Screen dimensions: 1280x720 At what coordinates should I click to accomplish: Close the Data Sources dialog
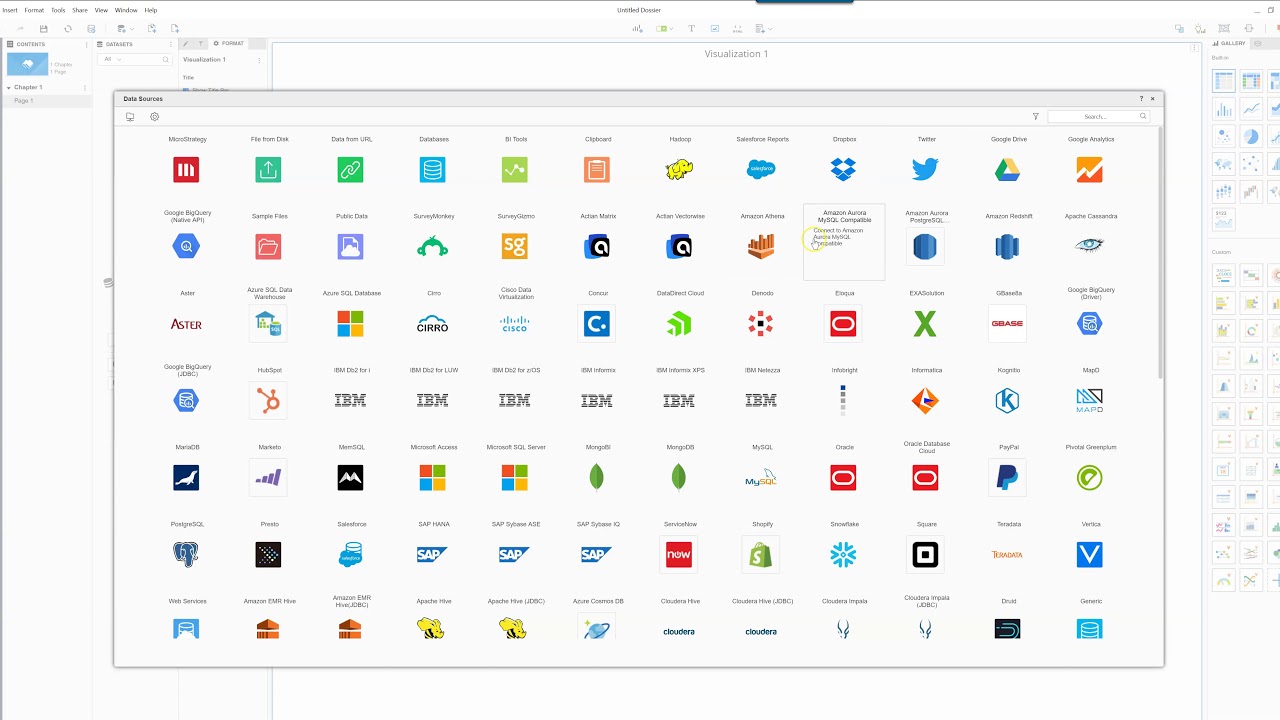(x=1152, y=99)
